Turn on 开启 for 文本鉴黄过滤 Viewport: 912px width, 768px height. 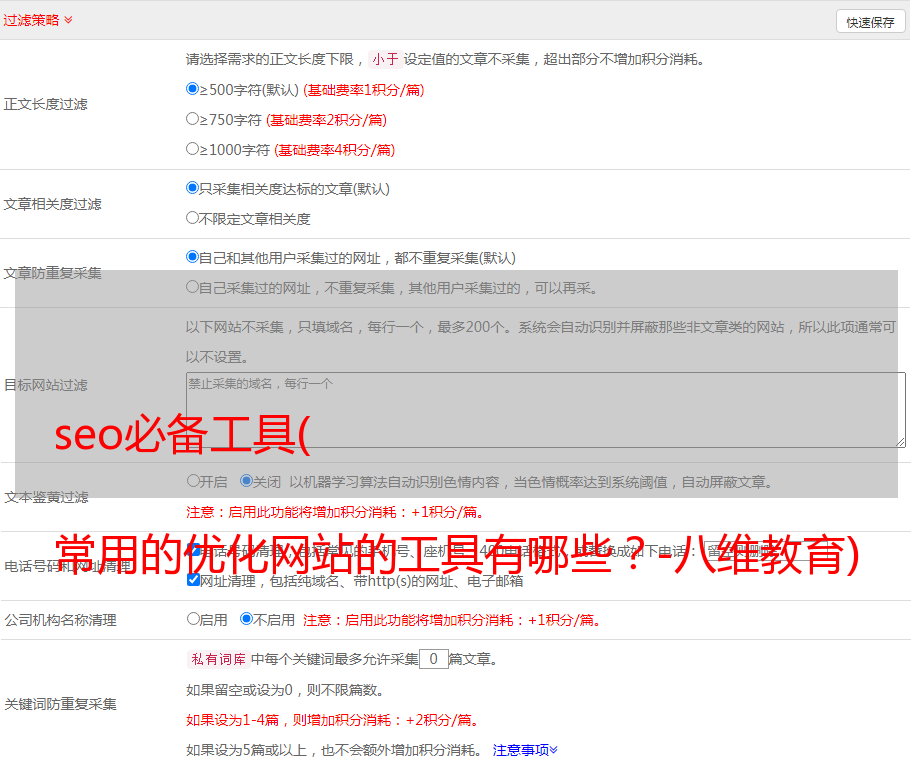click(193, 481)
